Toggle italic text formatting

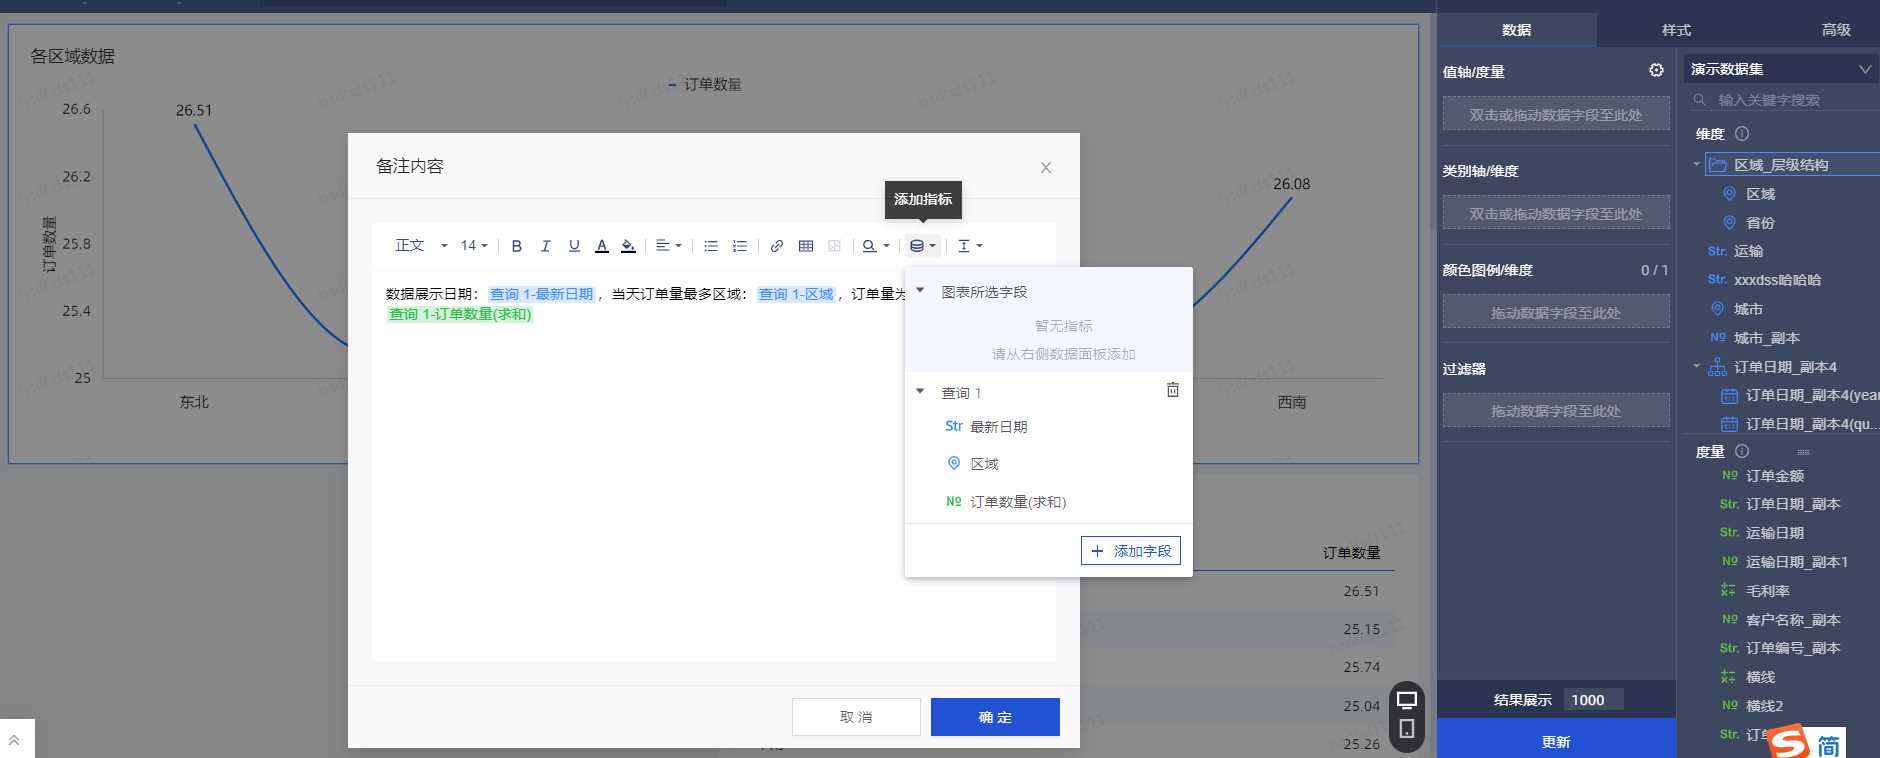click(x=545, y=246)
